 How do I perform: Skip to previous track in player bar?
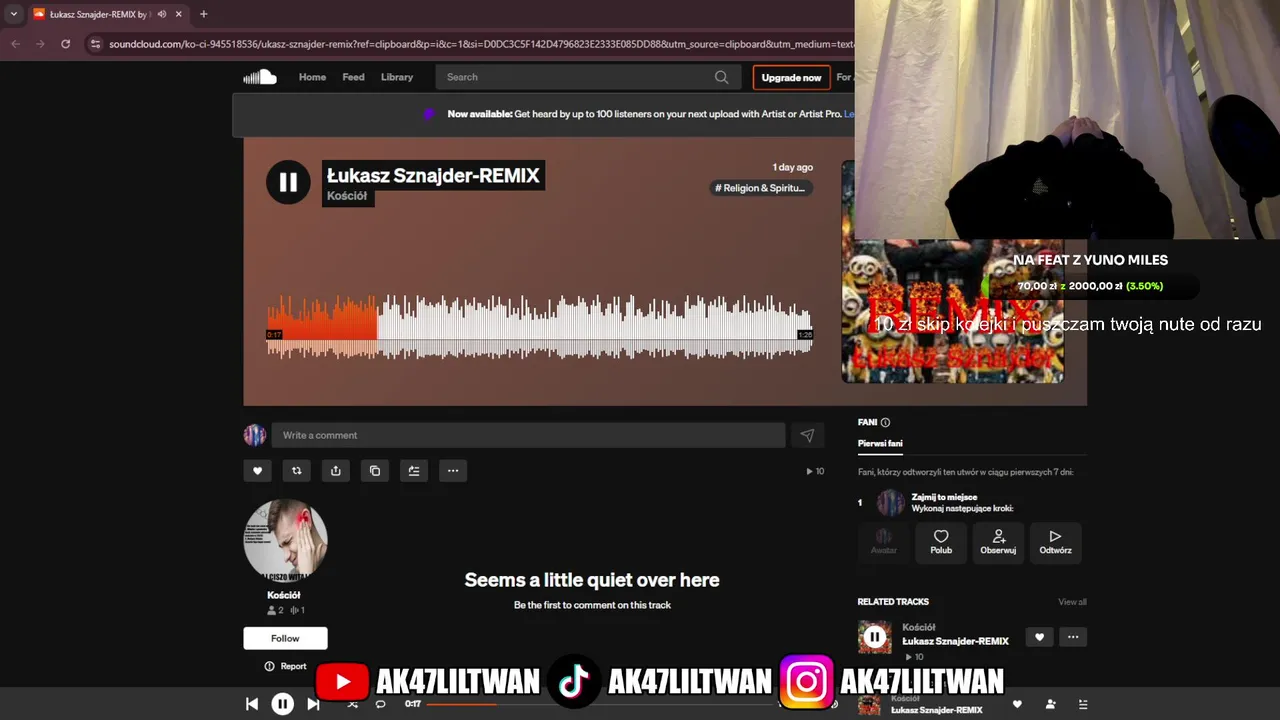click(x=252, y=704)
